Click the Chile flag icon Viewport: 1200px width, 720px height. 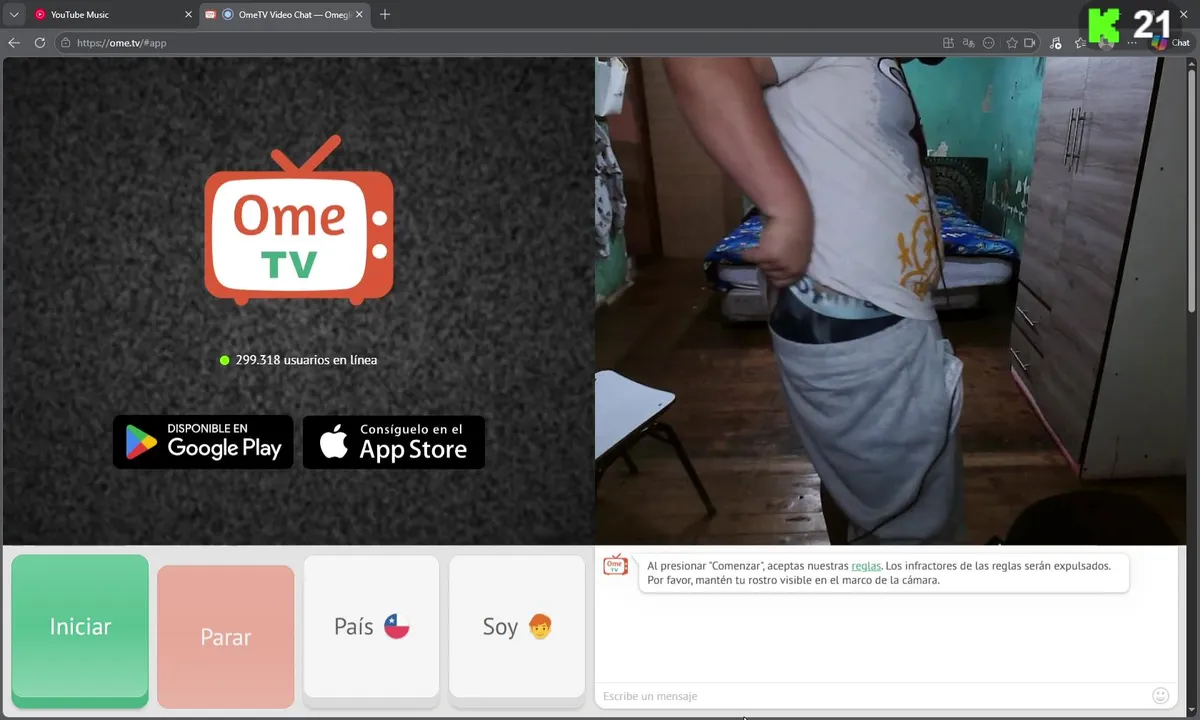point(397,627)
